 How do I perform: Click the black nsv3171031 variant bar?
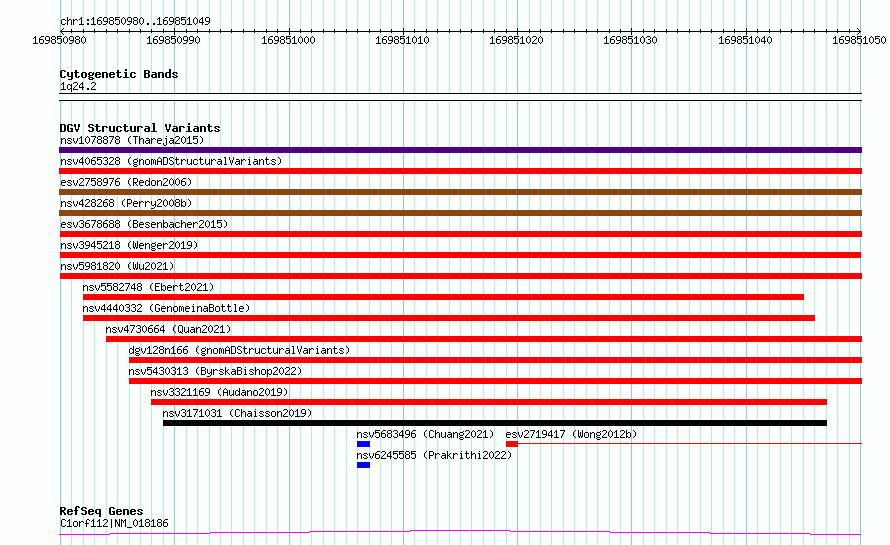coord(495,423)
